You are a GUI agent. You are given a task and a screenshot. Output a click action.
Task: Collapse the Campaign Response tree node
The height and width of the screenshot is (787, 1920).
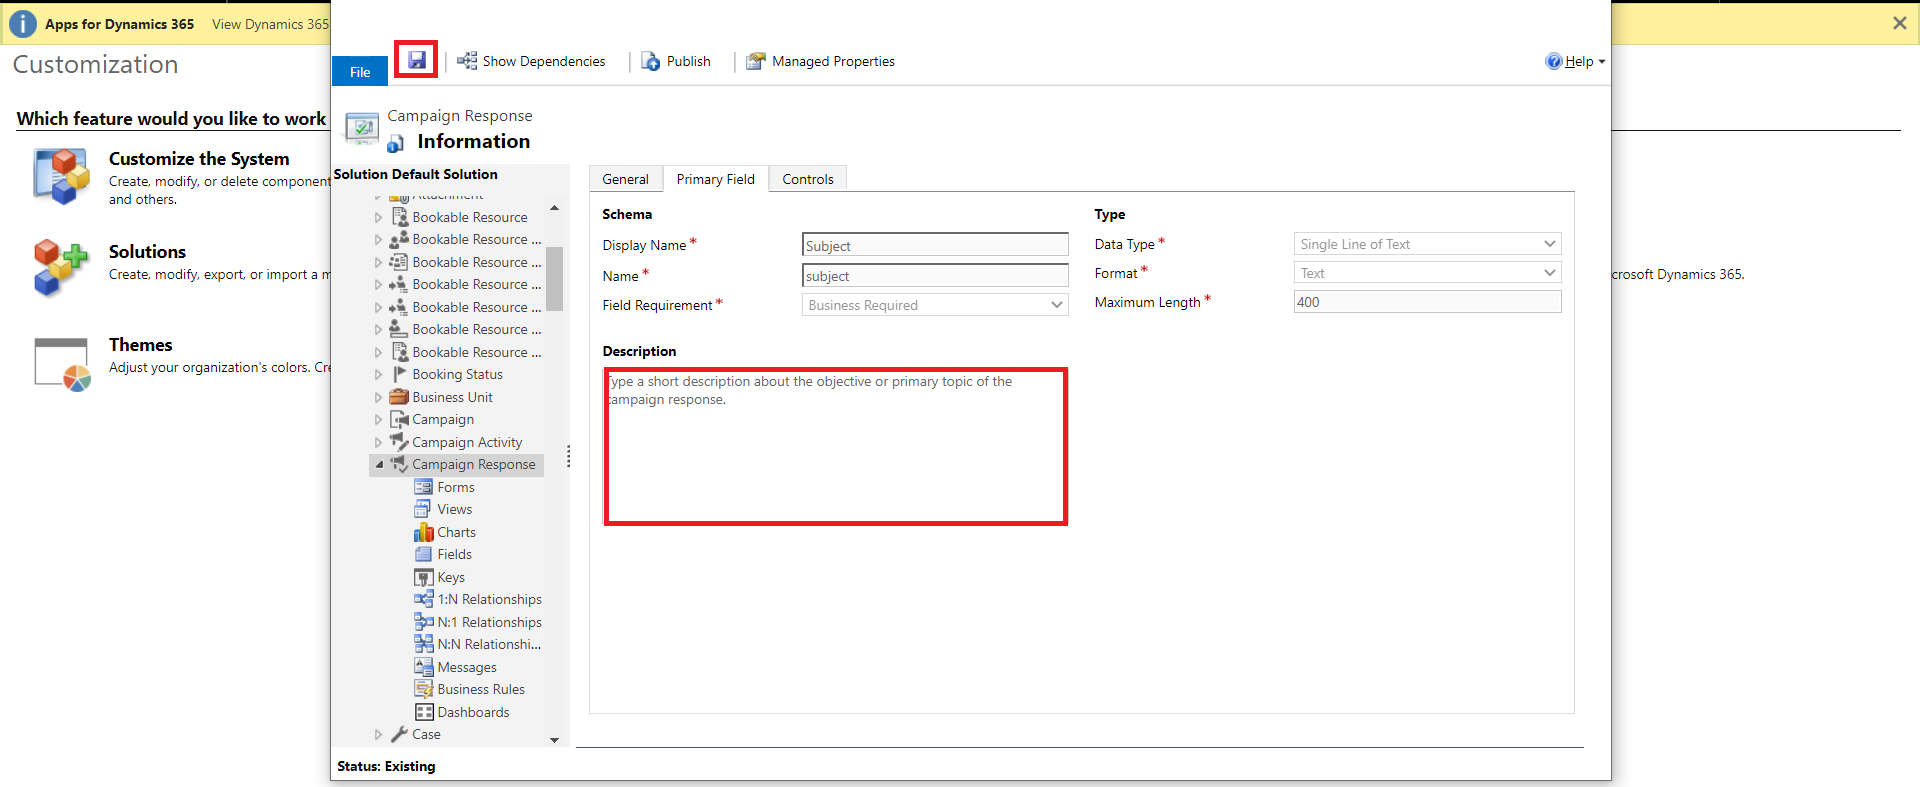coord(379,465)
